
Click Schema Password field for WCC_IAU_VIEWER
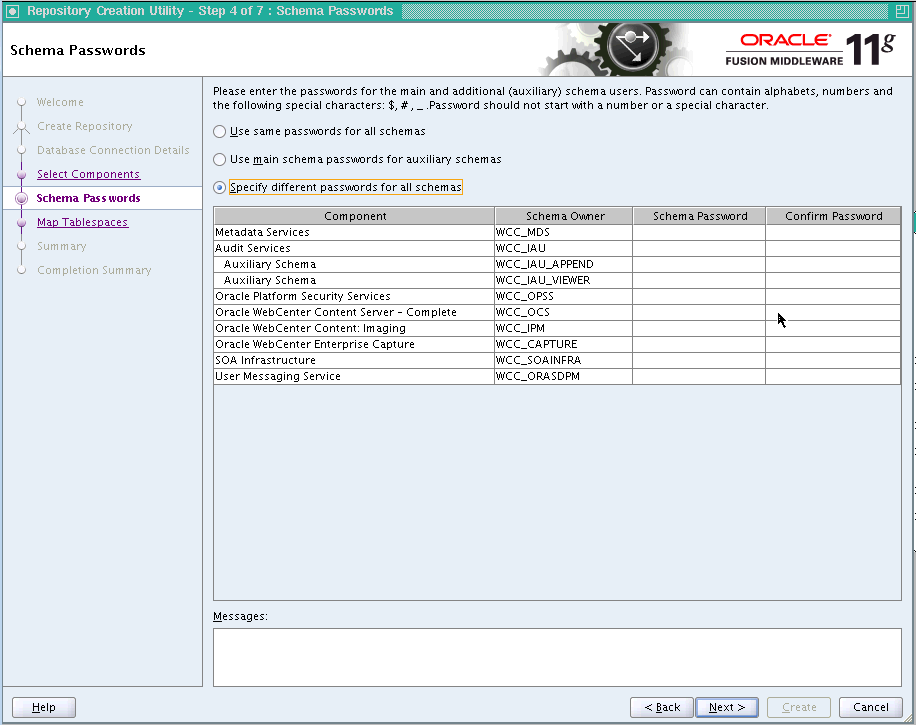click(699, 280)
